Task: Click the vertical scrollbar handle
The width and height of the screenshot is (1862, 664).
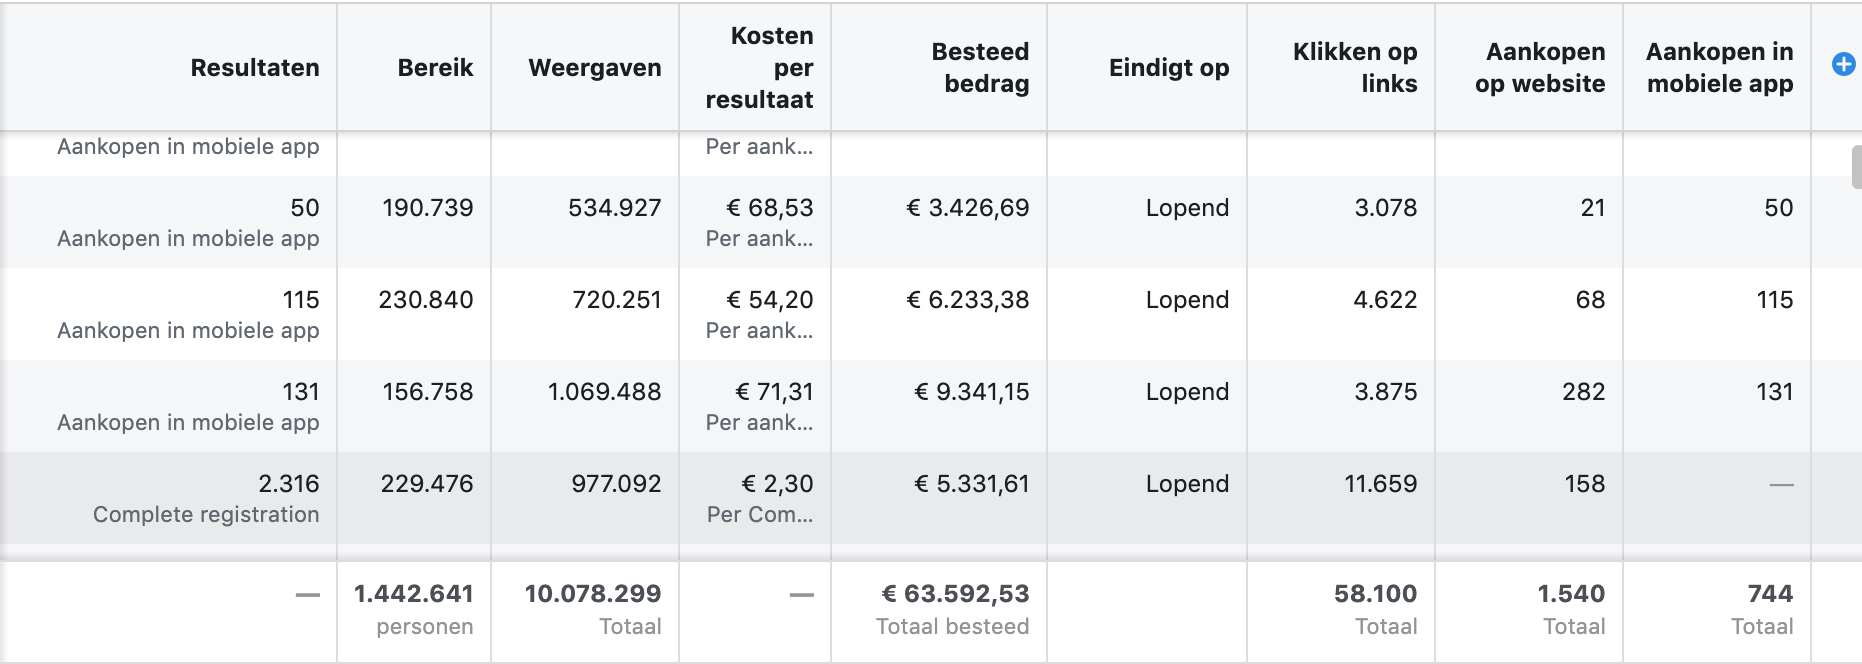Action: click(x=1856, y=167)
